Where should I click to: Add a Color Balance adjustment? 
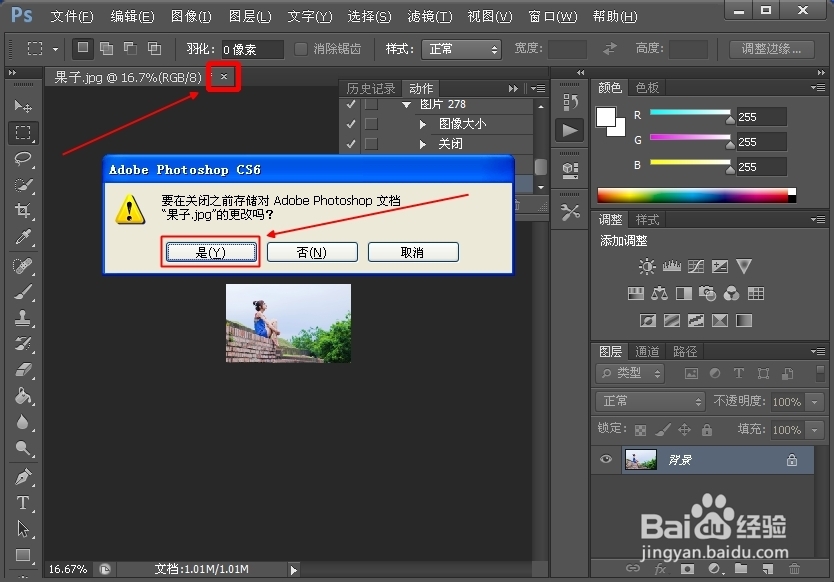click(x=660, y=293)
